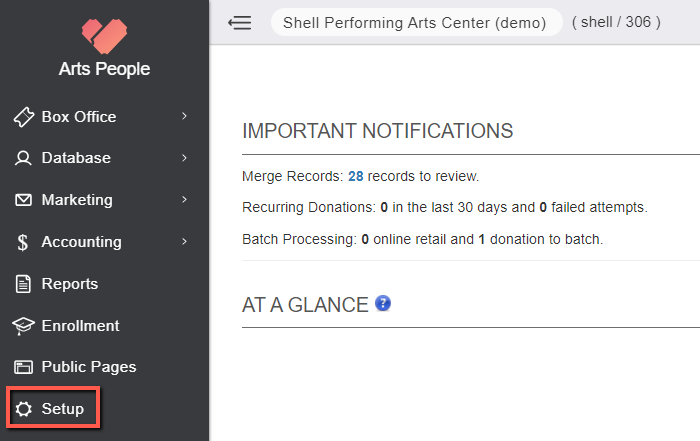Click the Reports document icon
This screenshot has width=700, height=441.
[23, 284]
